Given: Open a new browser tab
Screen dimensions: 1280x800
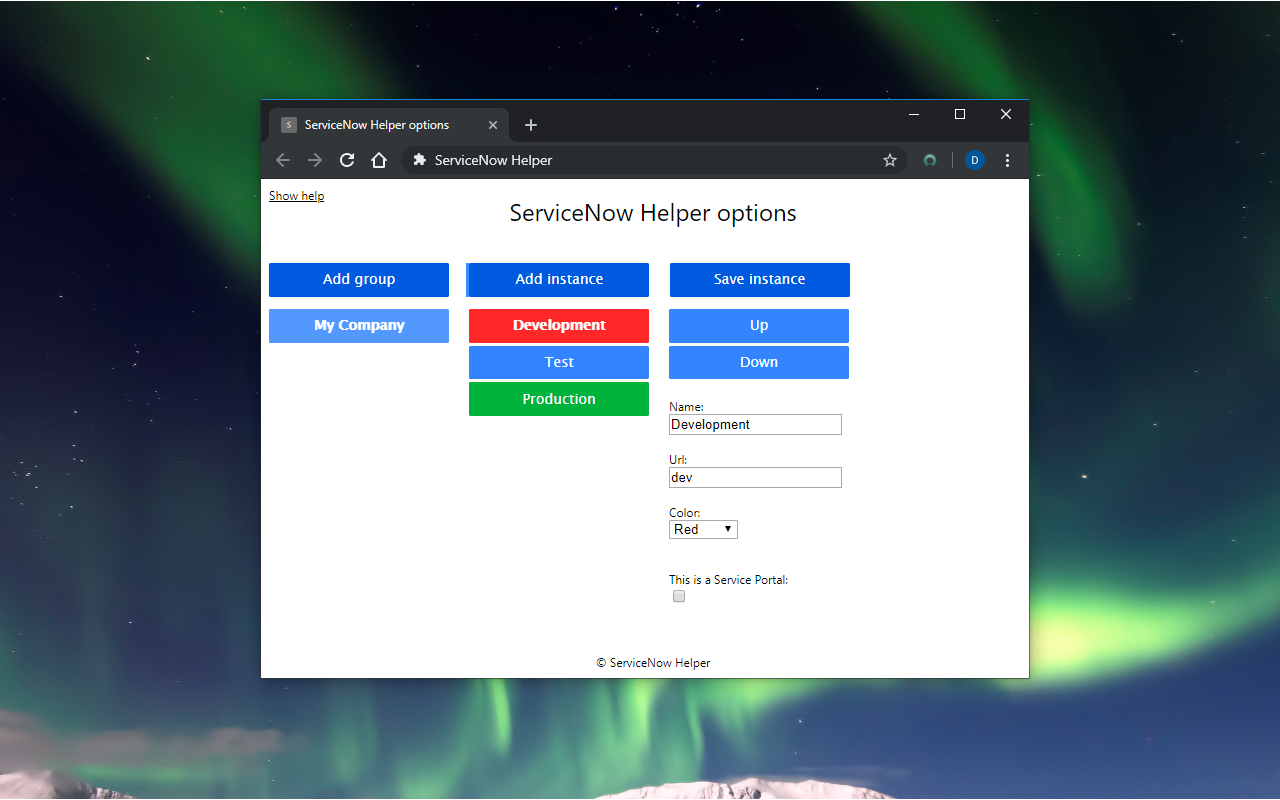Looking at the screenshot, I should 531,125.
